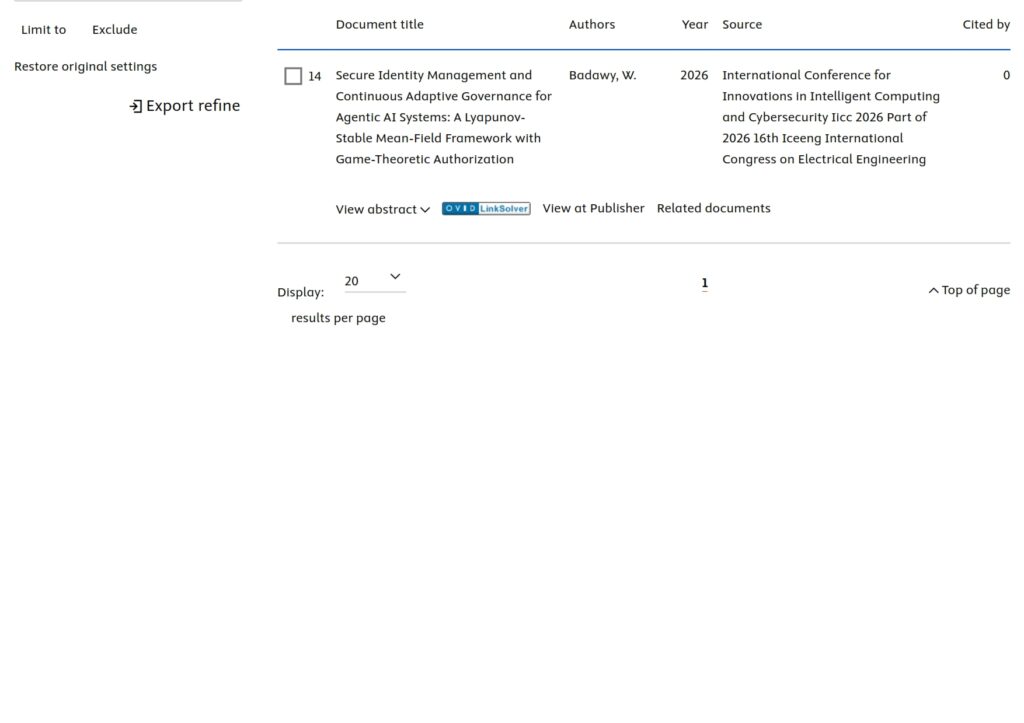
Task: Go to page 1 in pagination
Action: pyautogui.click(x=705, y=283)
